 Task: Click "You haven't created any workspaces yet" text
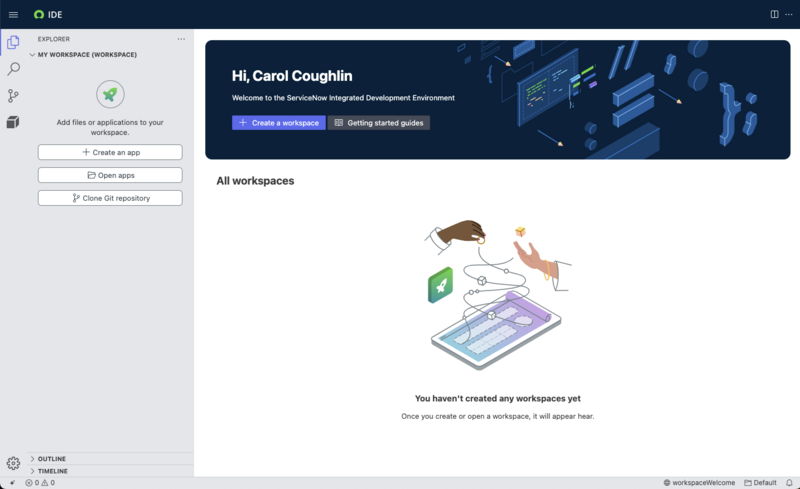coord(497,398)
